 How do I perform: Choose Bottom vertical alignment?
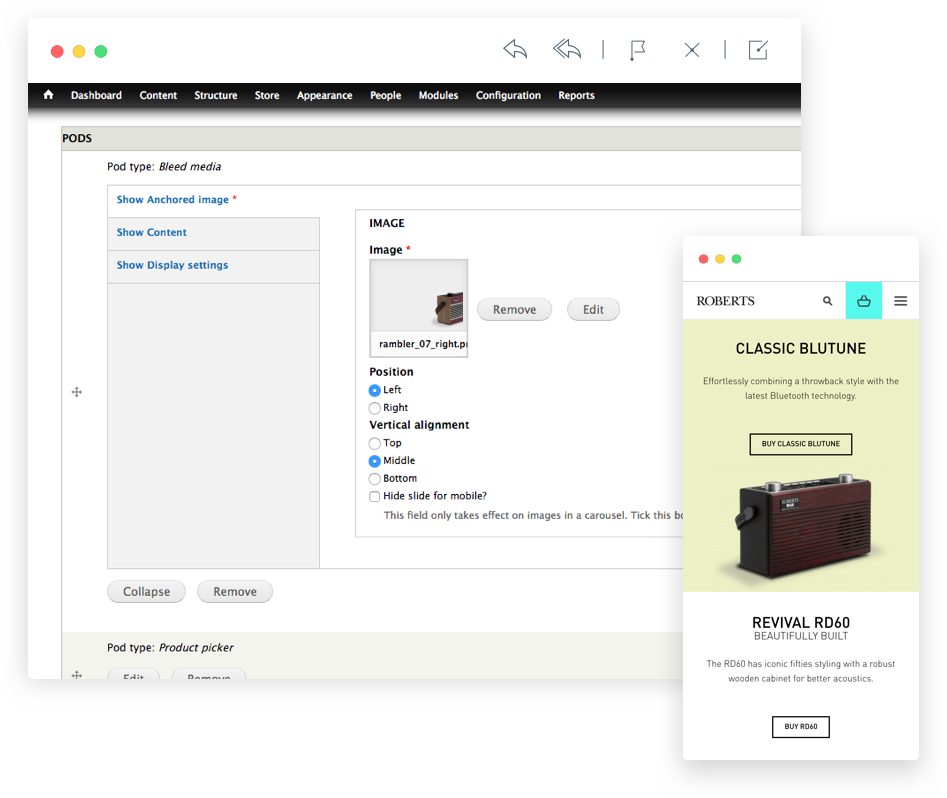point(375,479)
